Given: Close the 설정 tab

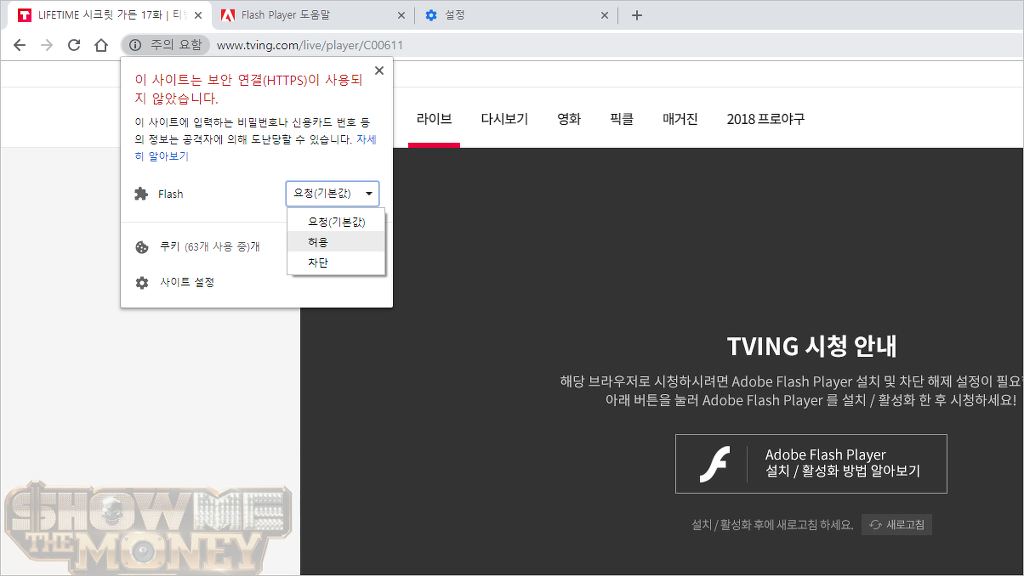Looking at the screenshot, I should coord(604,15).
